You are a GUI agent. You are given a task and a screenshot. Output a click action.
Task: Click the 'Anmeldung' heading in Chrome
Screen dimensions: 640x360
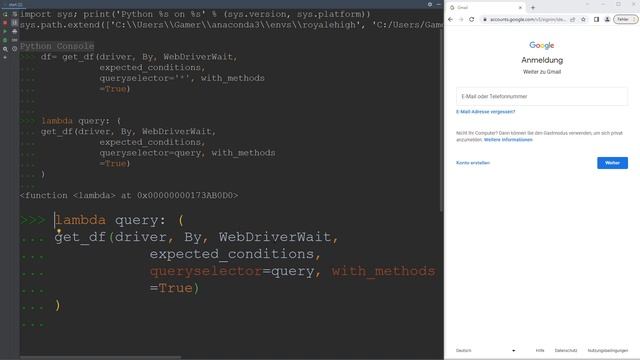tap(542, 60)
